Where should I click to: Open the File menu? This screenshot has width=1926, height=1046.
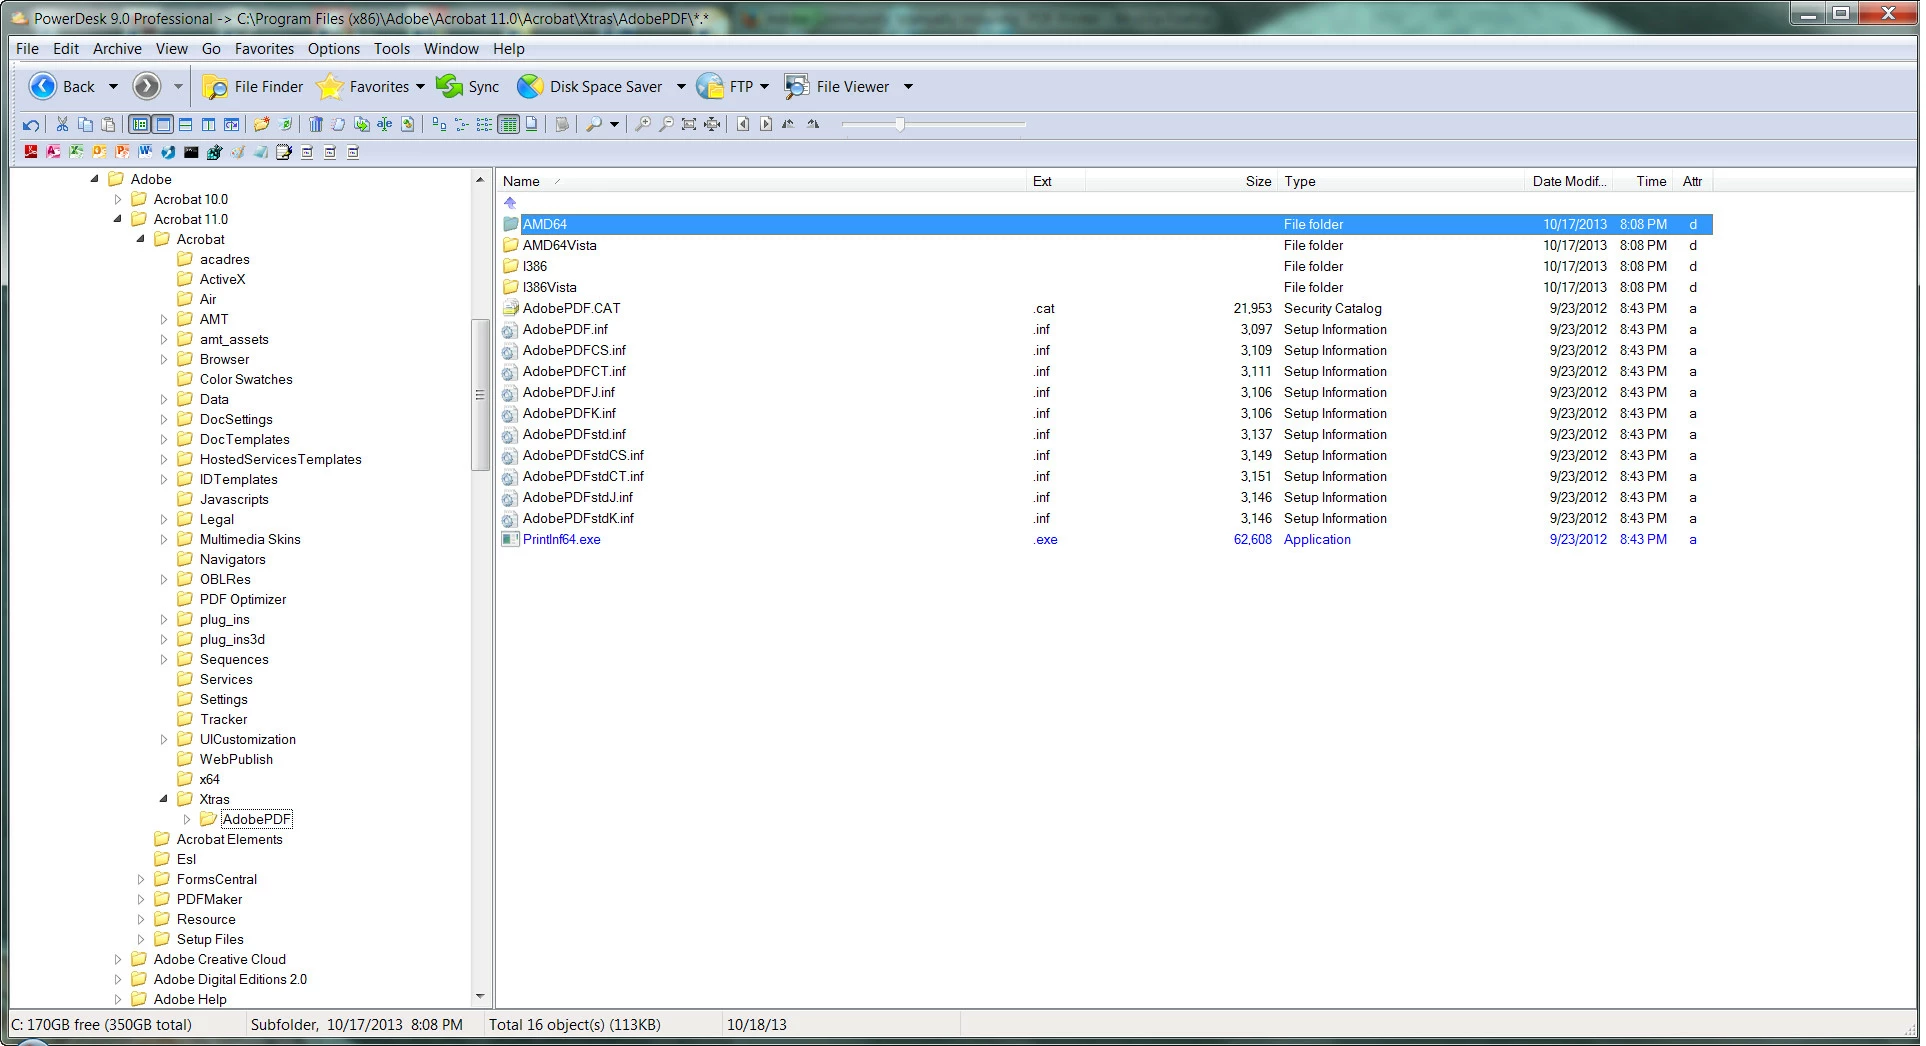point(27,48)
